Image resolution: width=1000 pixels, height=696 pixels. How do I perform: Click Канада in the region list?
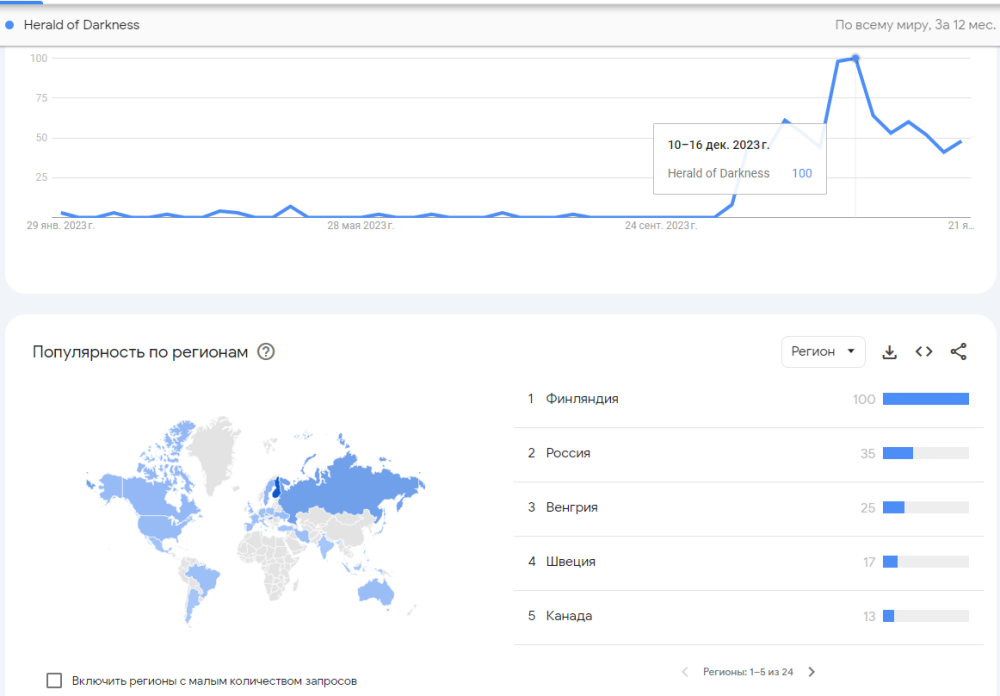(569, 615)
